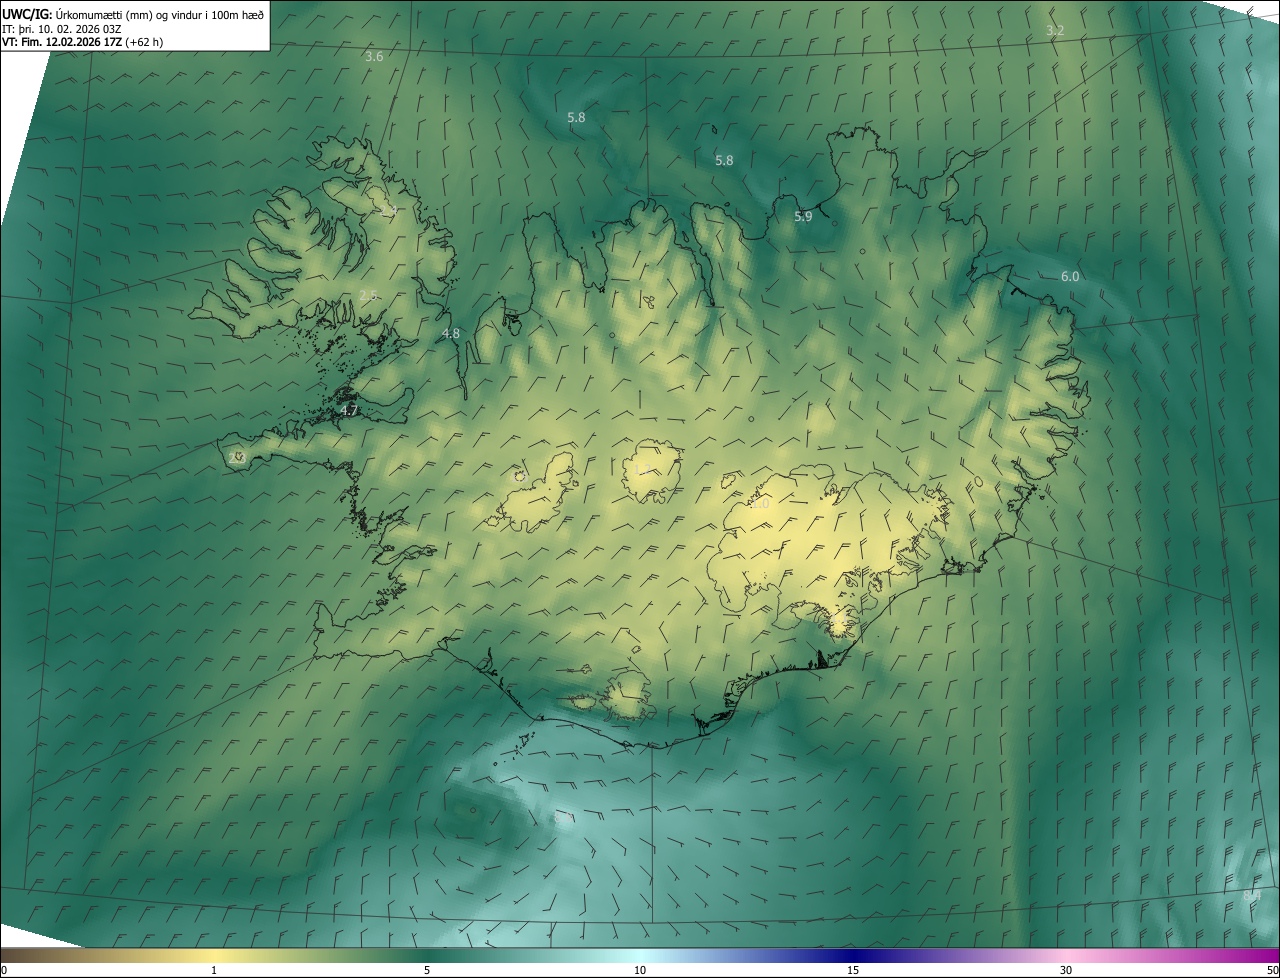The height and width of the screenshot is (978, 1280).
Task: Select the valid time line "VT: Fim. 12.02.2026 17Z"
Action: click(62, 42)
